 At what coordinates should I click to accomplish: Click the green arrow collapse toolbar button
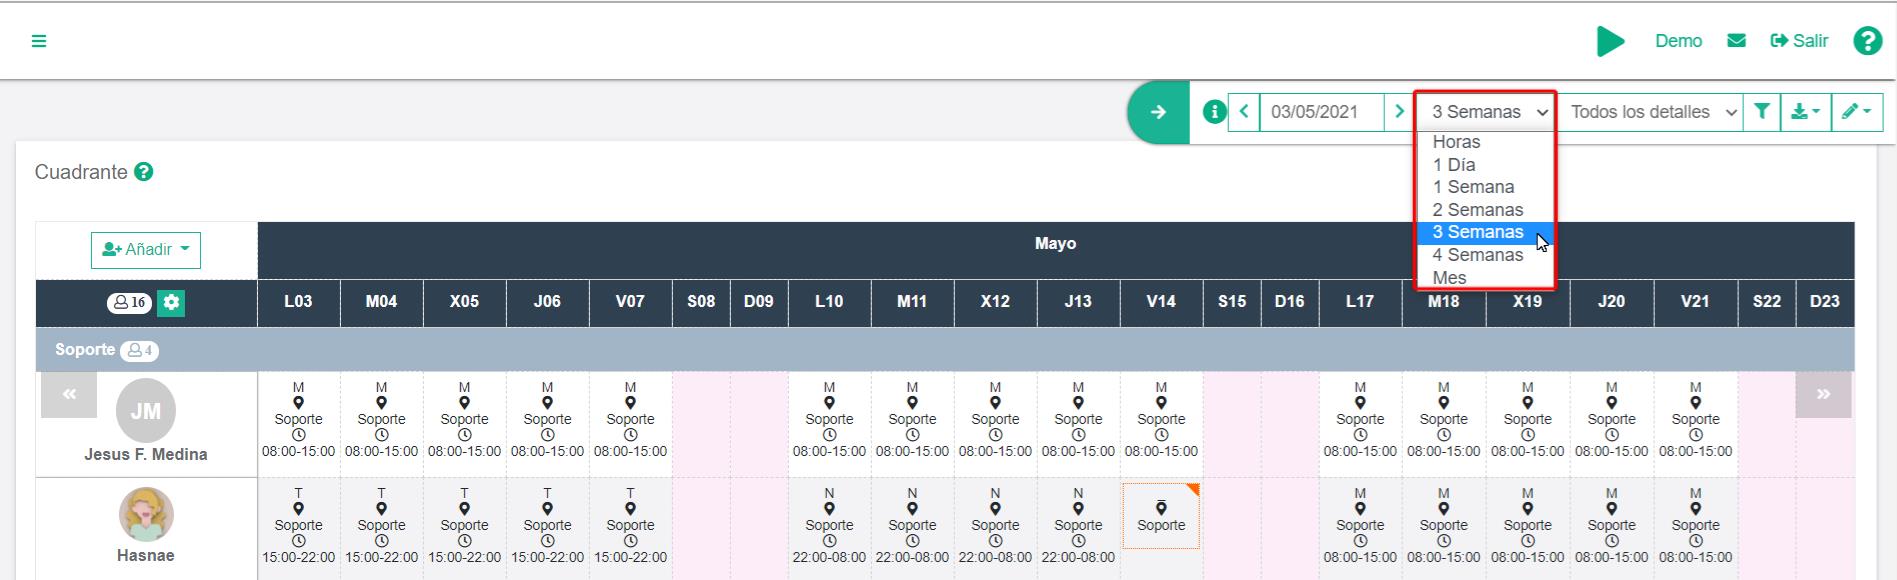pos(1158,112)
